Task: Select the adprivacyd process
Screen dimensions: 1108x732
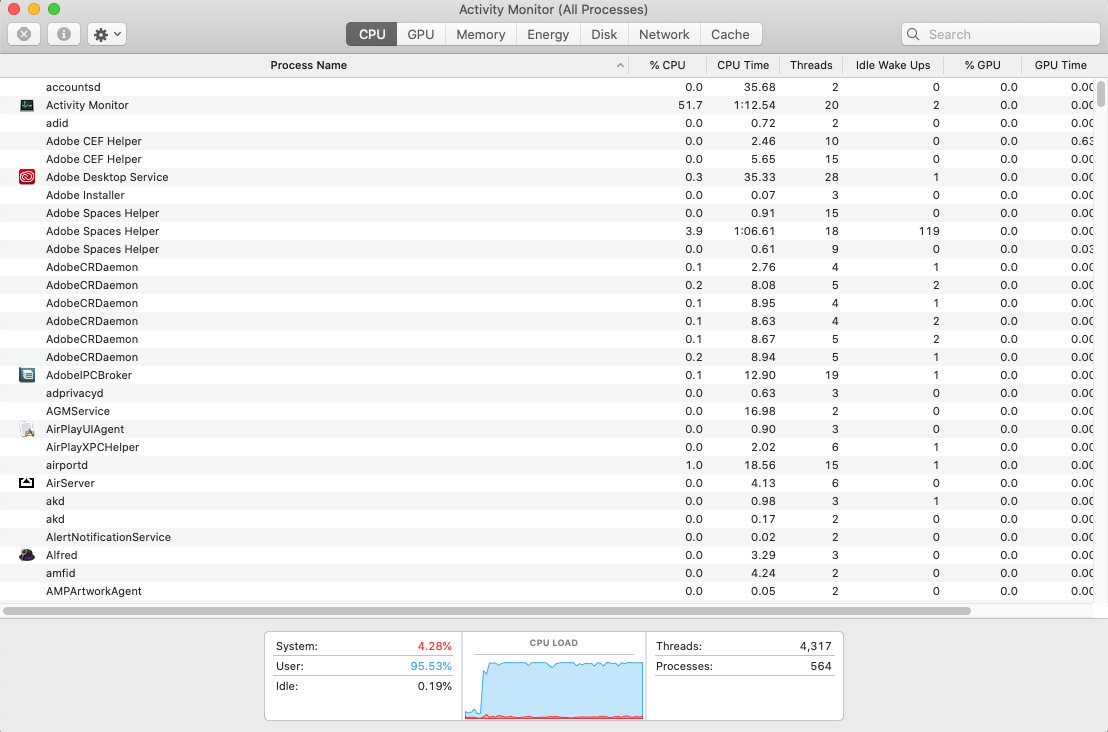Action: [548, 394]
